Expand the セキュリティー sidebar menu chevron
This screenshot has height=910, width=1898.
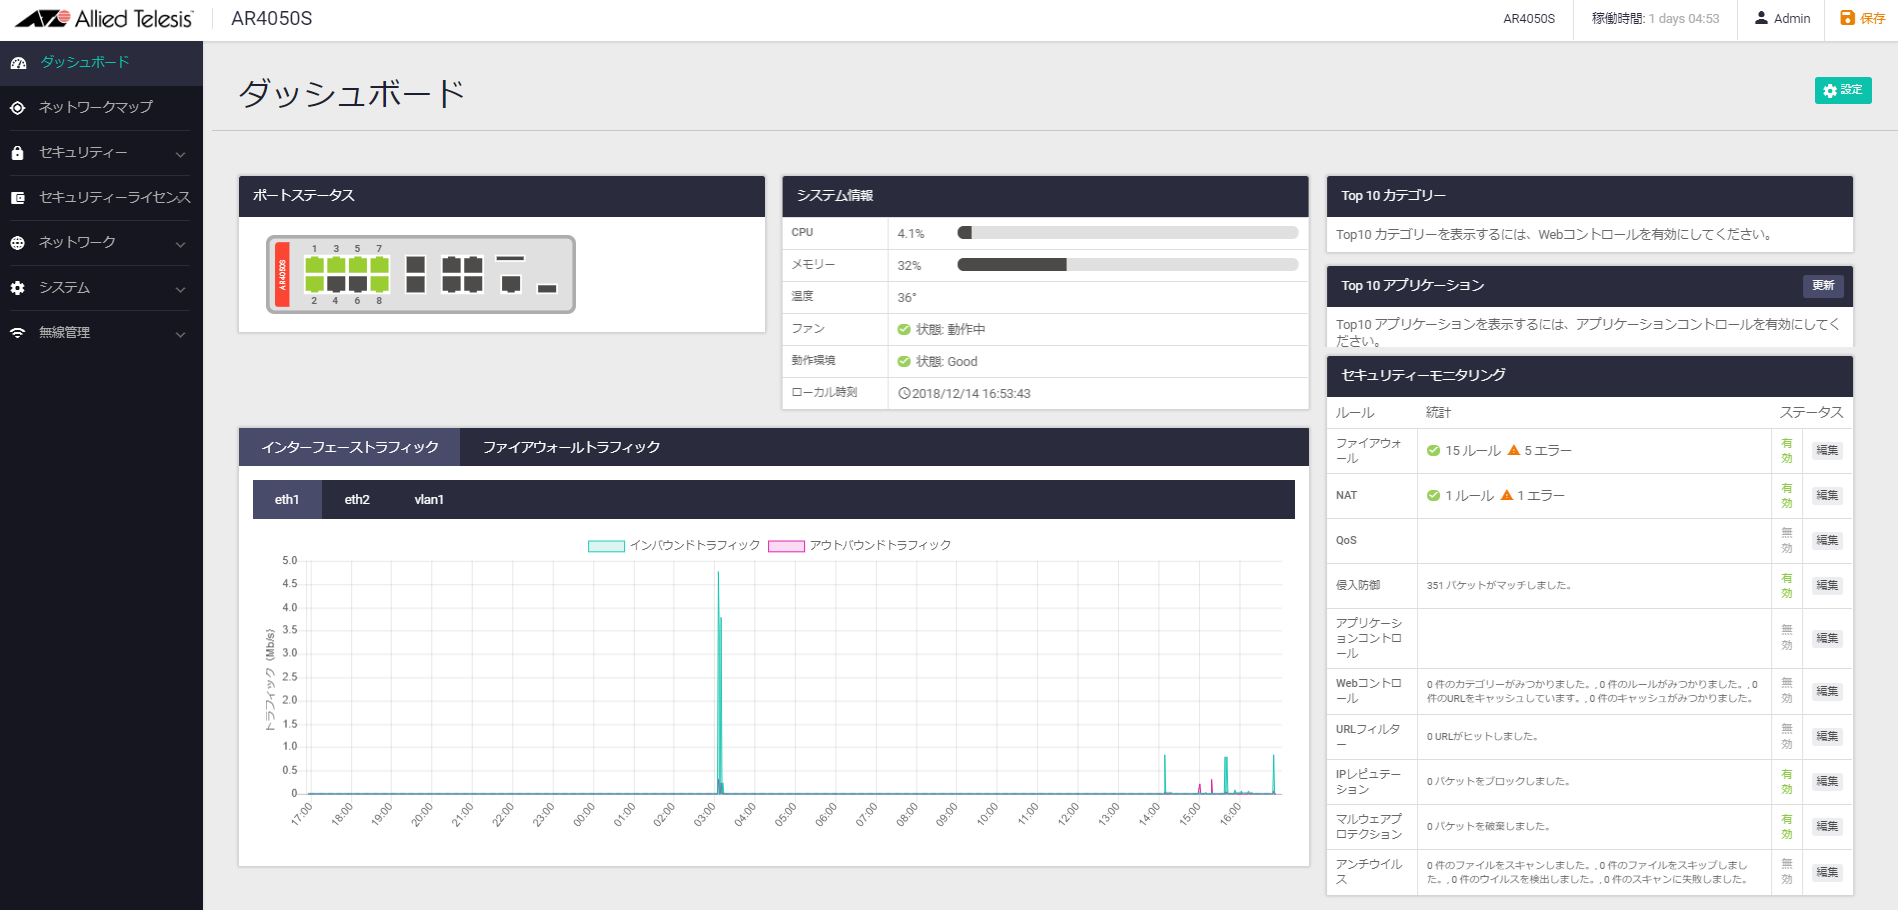tap(180, 154)
